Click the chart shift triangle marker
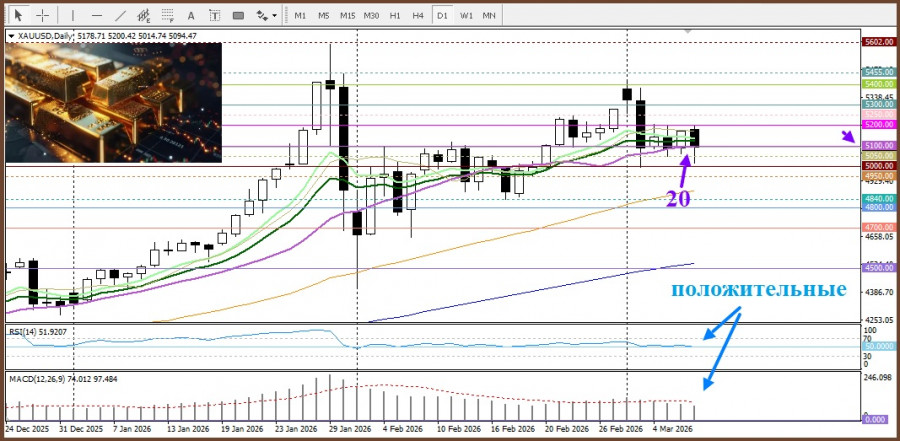The image size is (900, 441). pyautogui.click(x=688, y=30)
